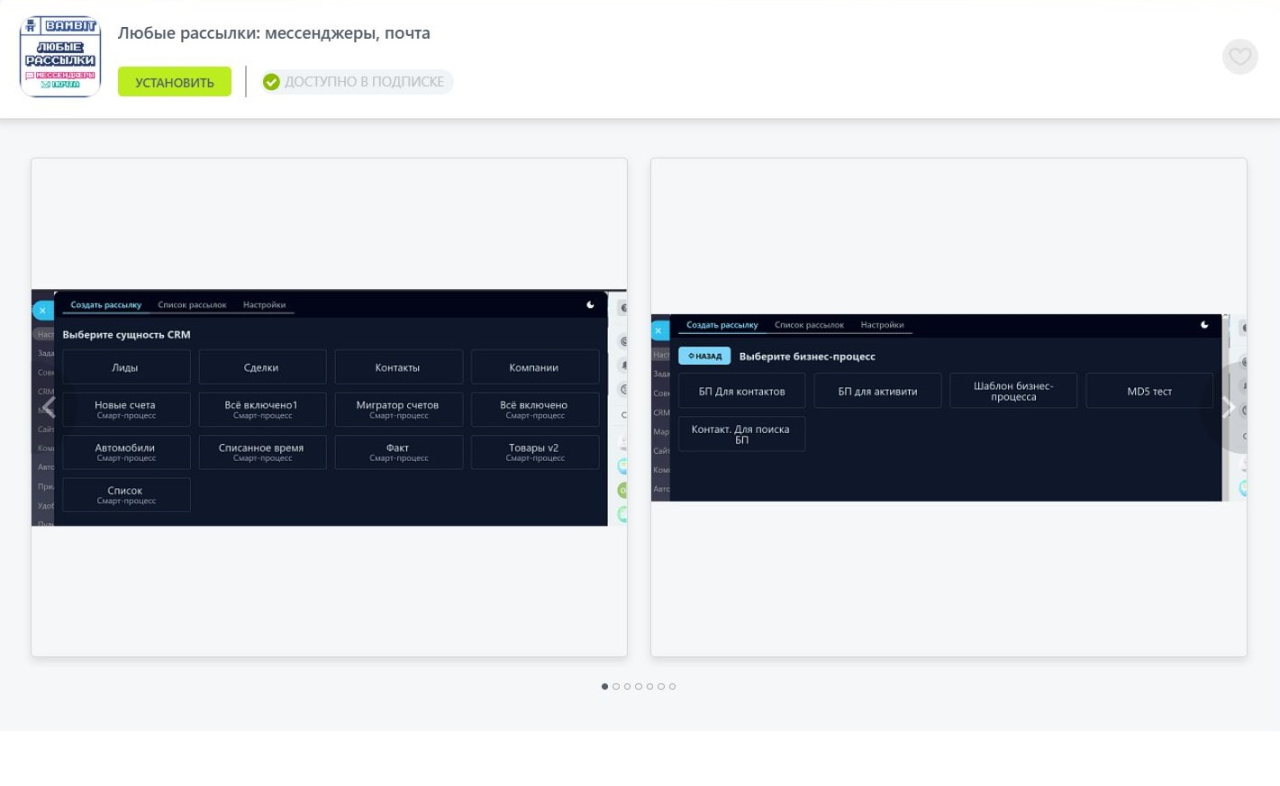Select "БП Для контактов" tile in right screenshot

pos(741,391)
